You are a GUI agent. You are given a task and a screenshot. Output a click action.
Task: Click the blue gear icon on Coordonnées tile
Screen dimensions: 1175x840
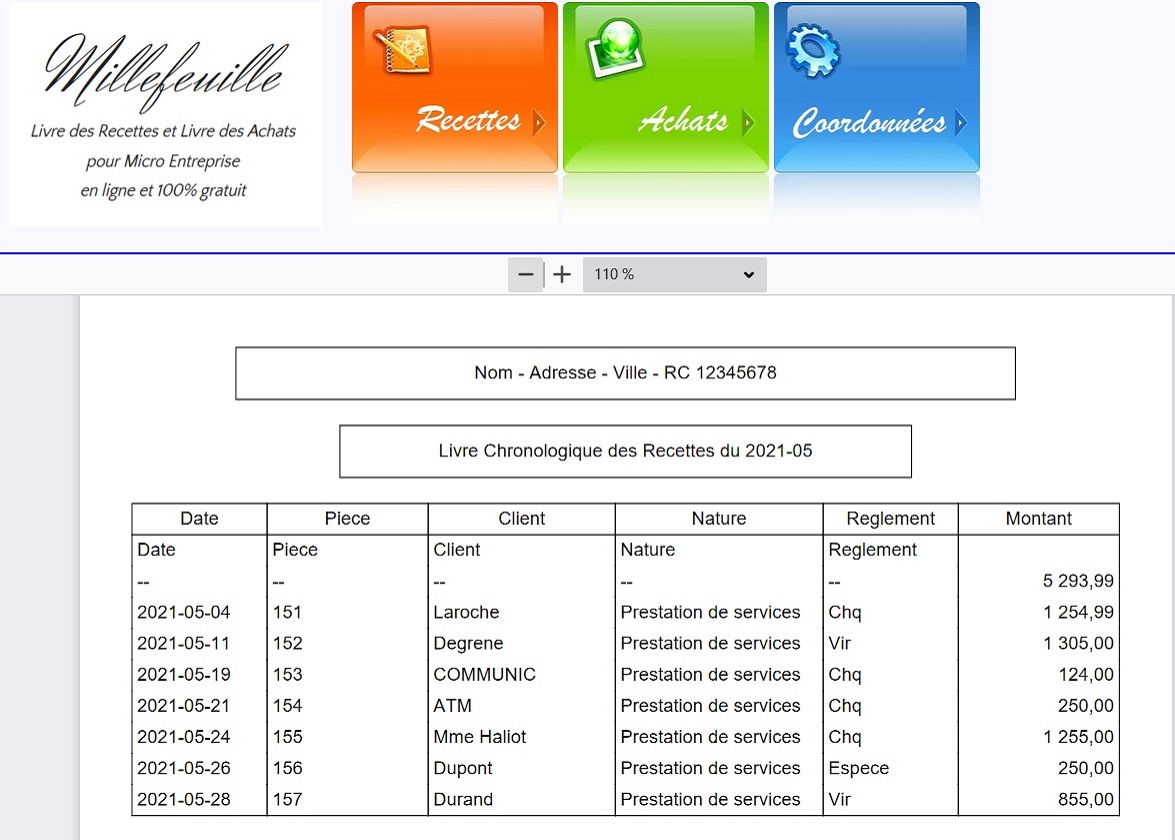coord(814,48)
